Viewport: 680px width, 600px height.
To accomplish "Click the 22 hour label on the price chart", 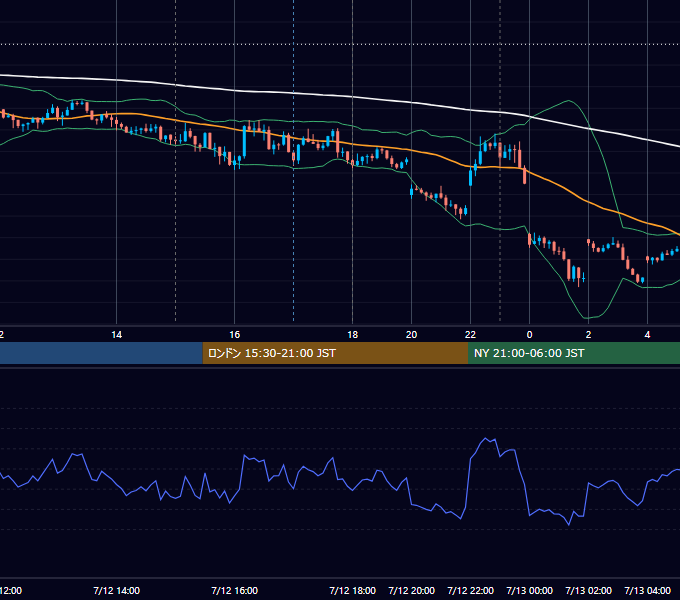I will (471, 335).
